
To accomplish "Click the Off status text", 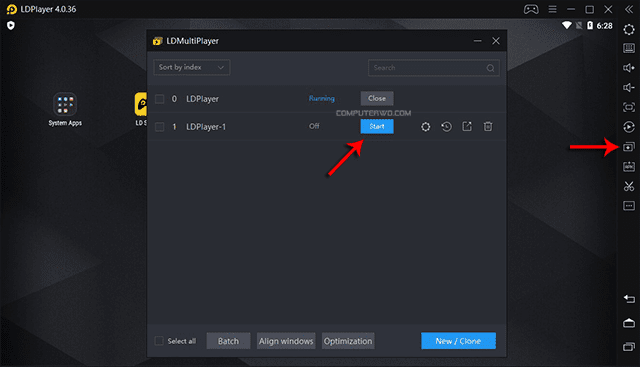I will coord(314,126).
